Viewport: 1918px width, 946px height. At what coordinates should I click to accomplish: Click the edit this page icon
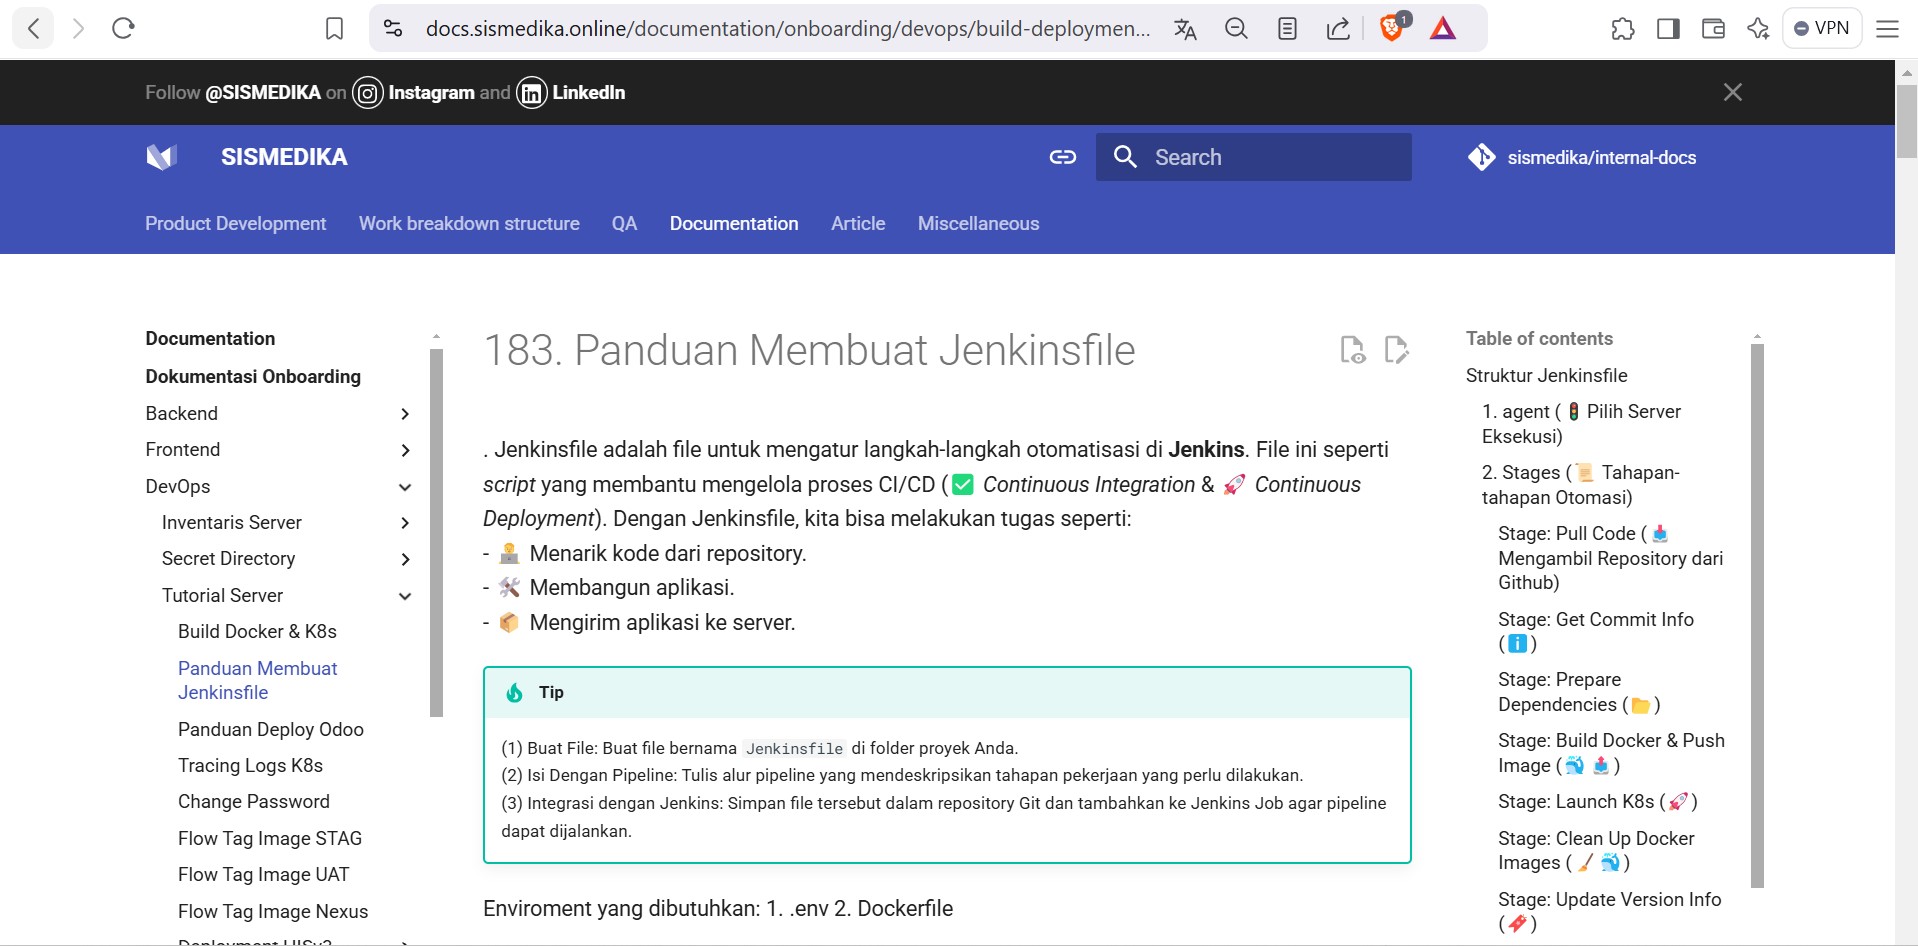point(1396,350)
